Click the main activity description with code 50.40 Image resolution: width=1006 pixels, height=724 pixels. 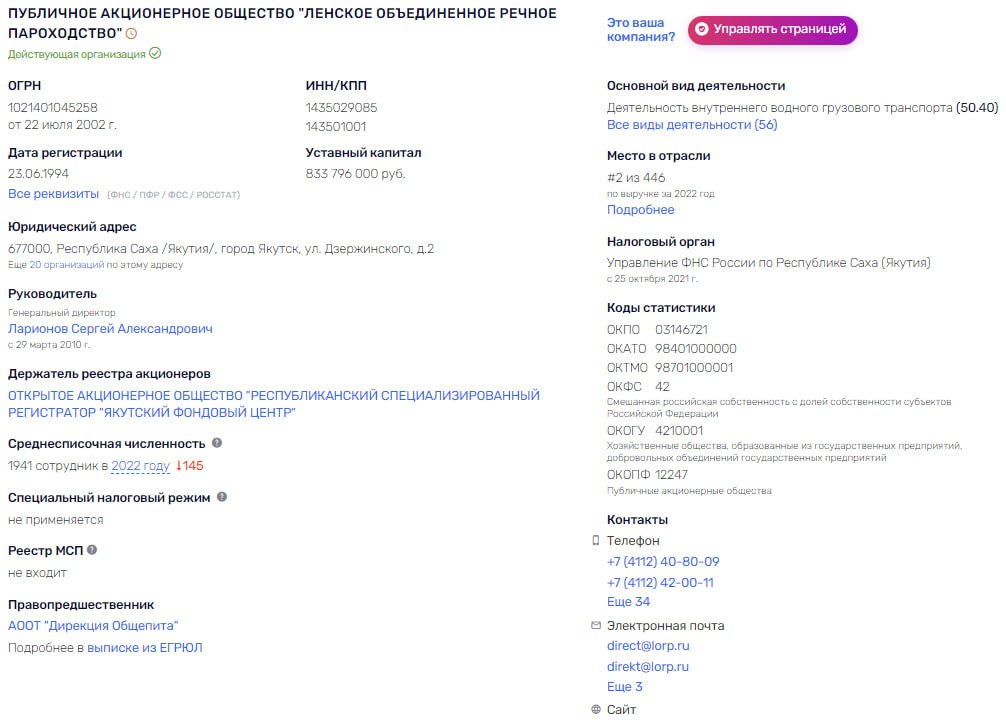[x=802, y=108]
